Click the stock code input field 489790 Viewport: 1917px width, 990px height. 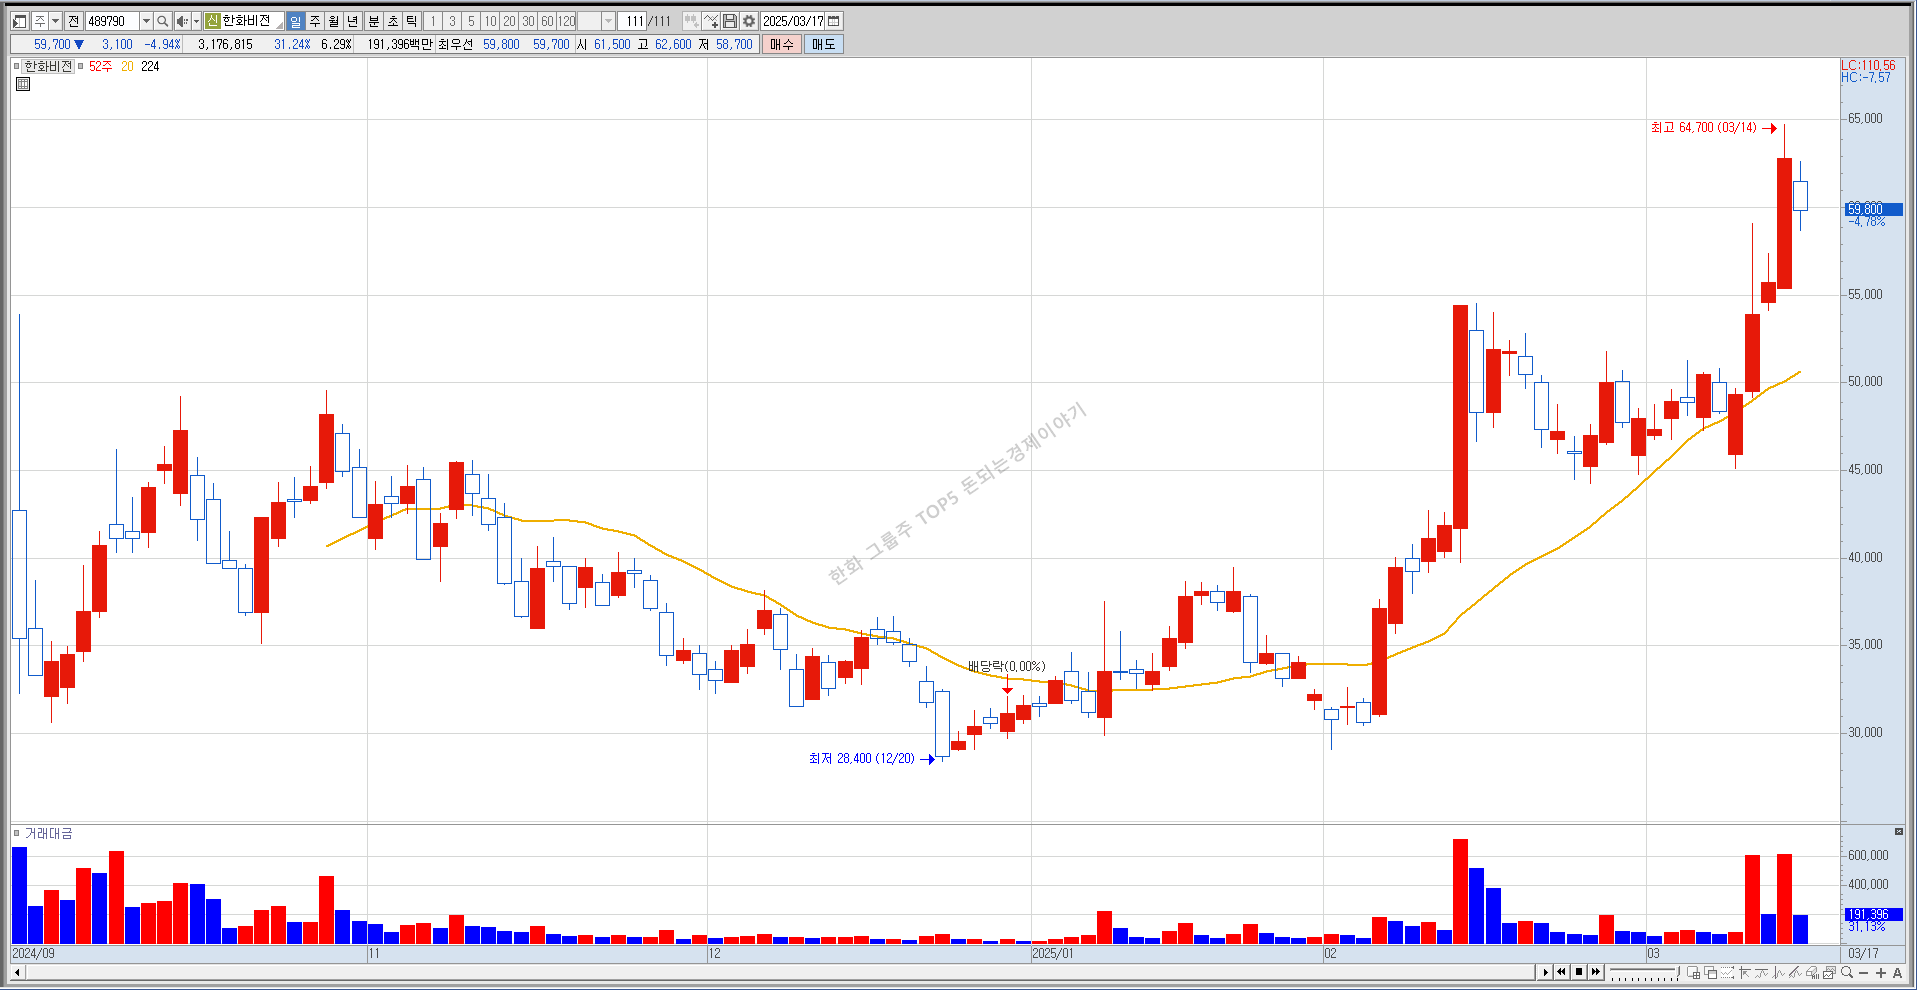coord(112,21)
